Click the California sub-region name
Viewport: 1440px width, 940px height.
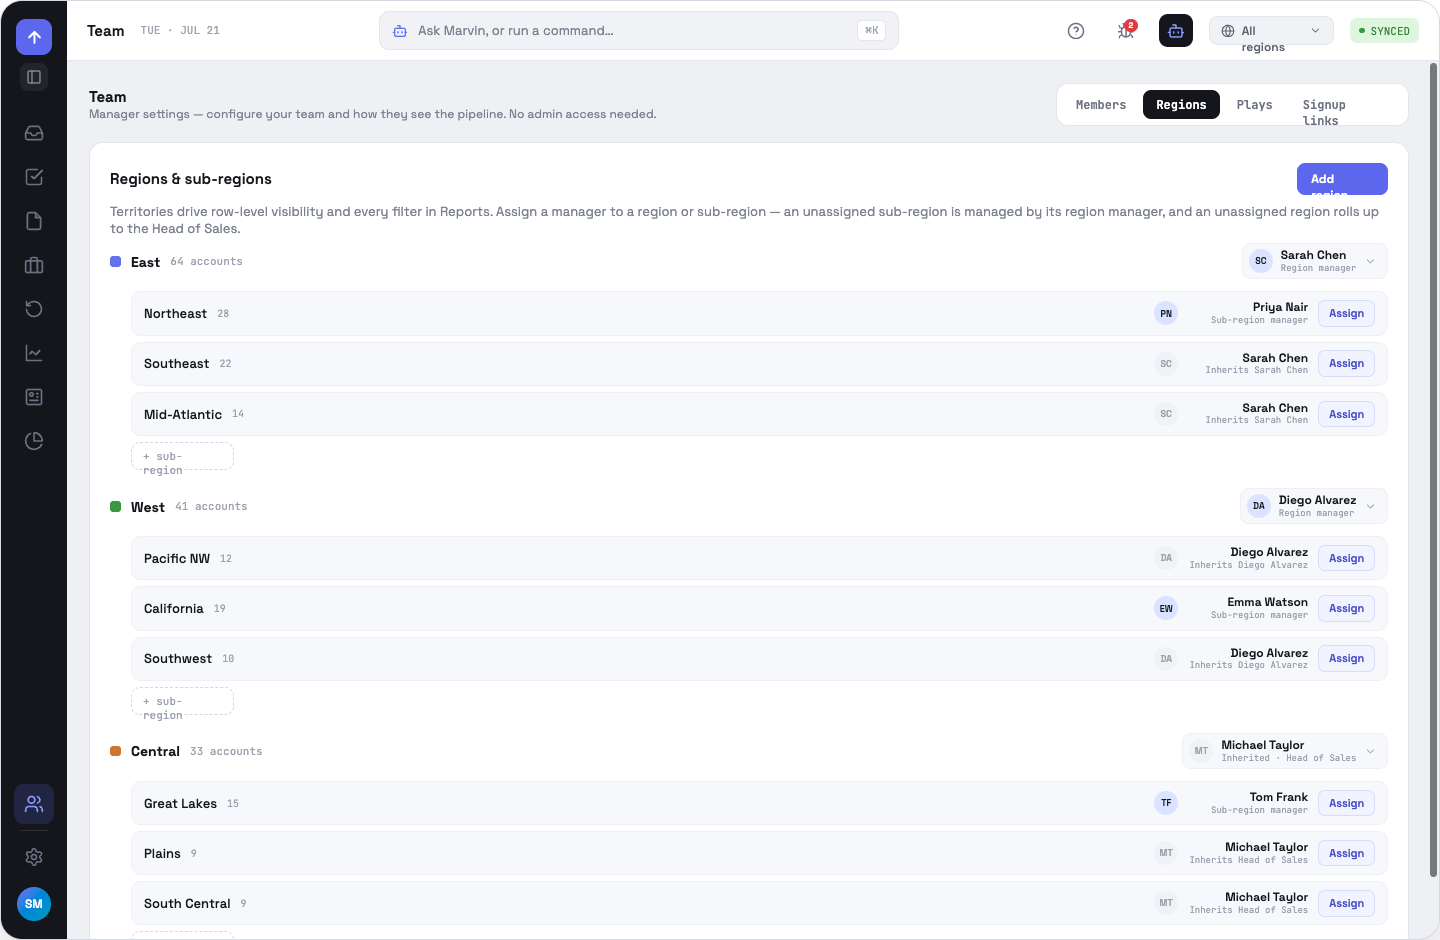[173, 609]
